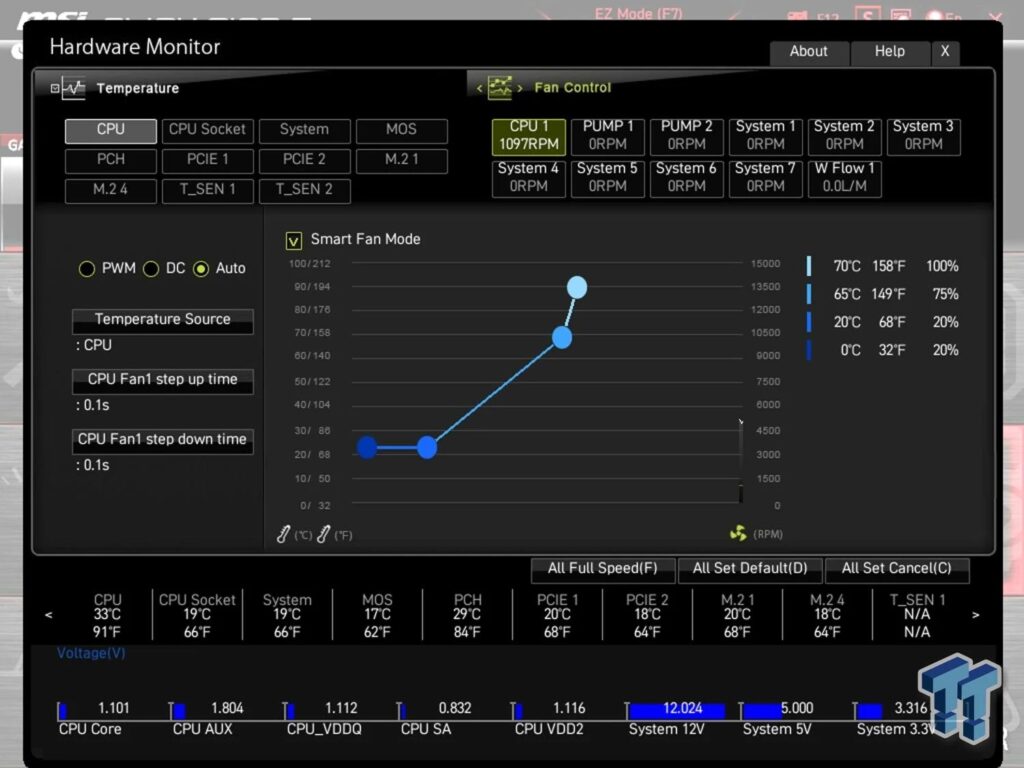Click the 20°C fan curve point
The height and width of the screenshot is (768, 1024).
click(427, 447)
